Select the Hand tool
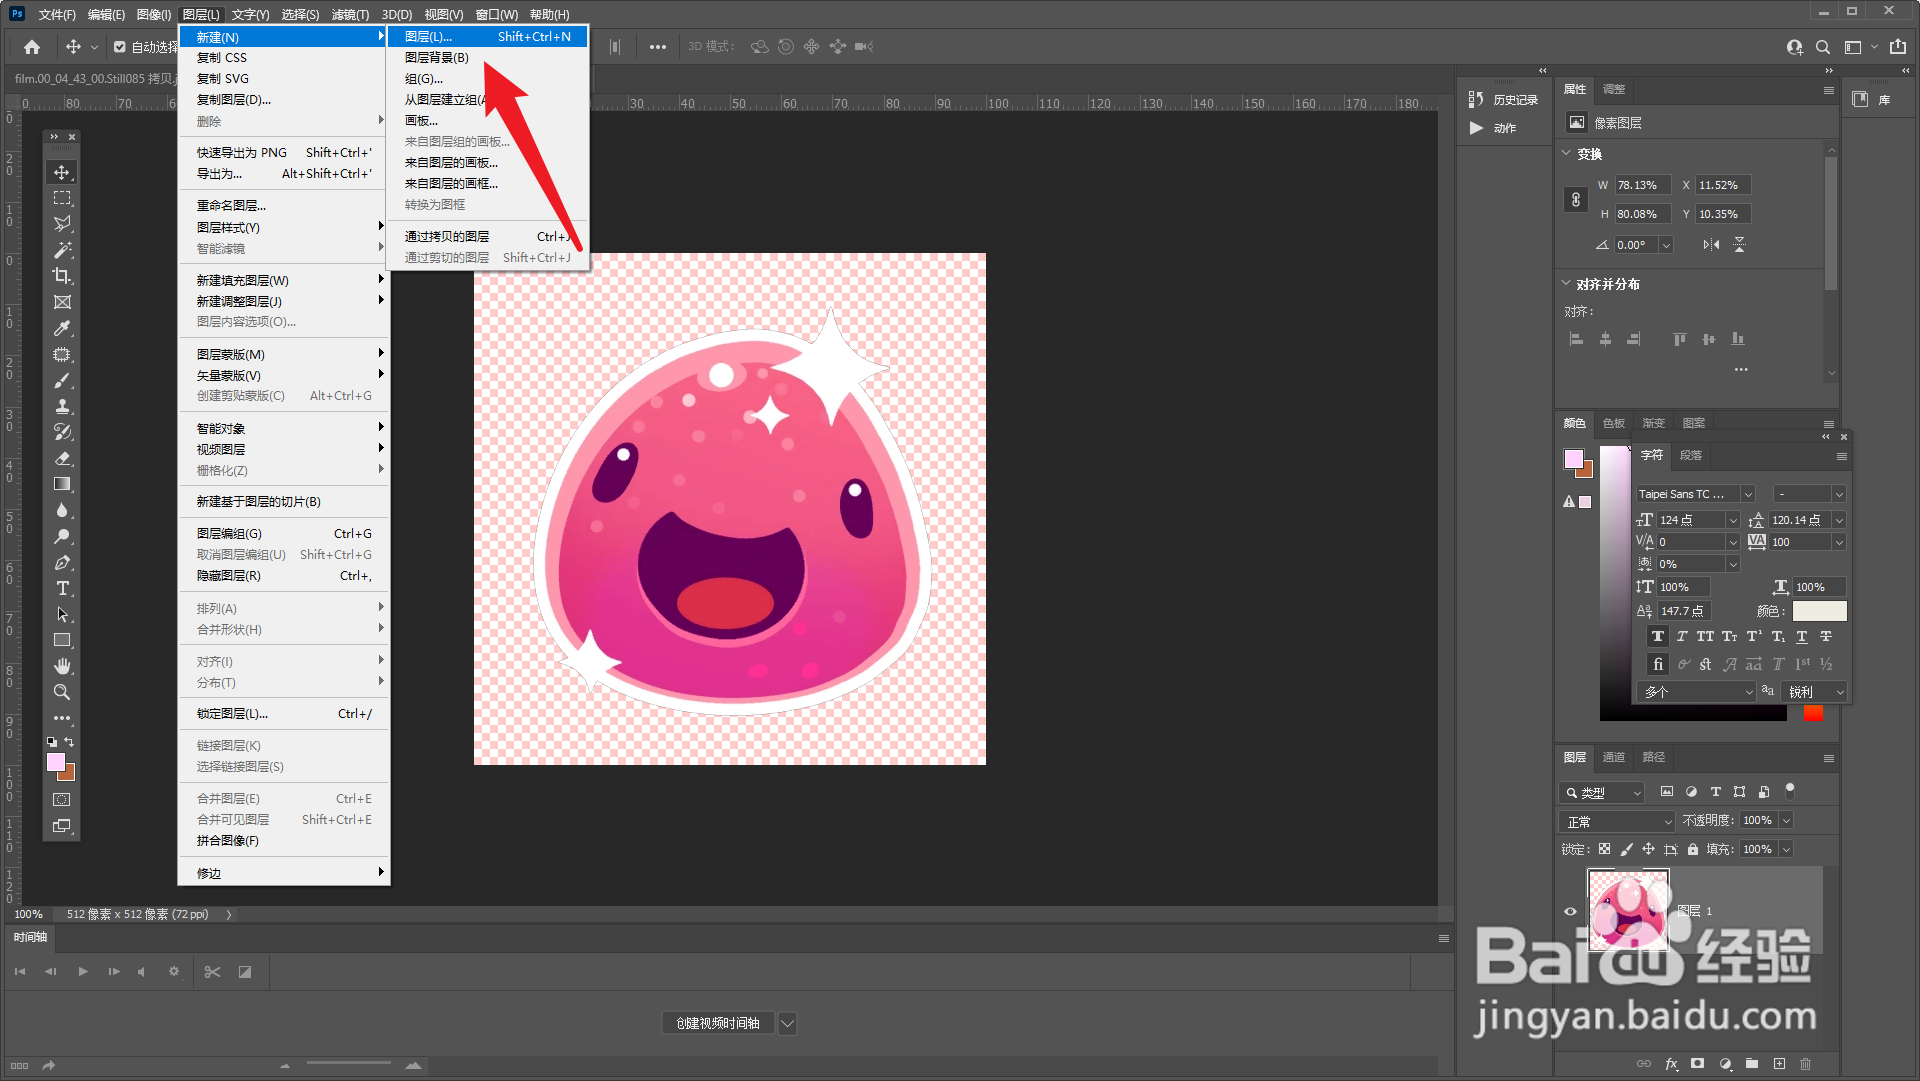The image size is (1920, 1081). click(x=62, y=666)
